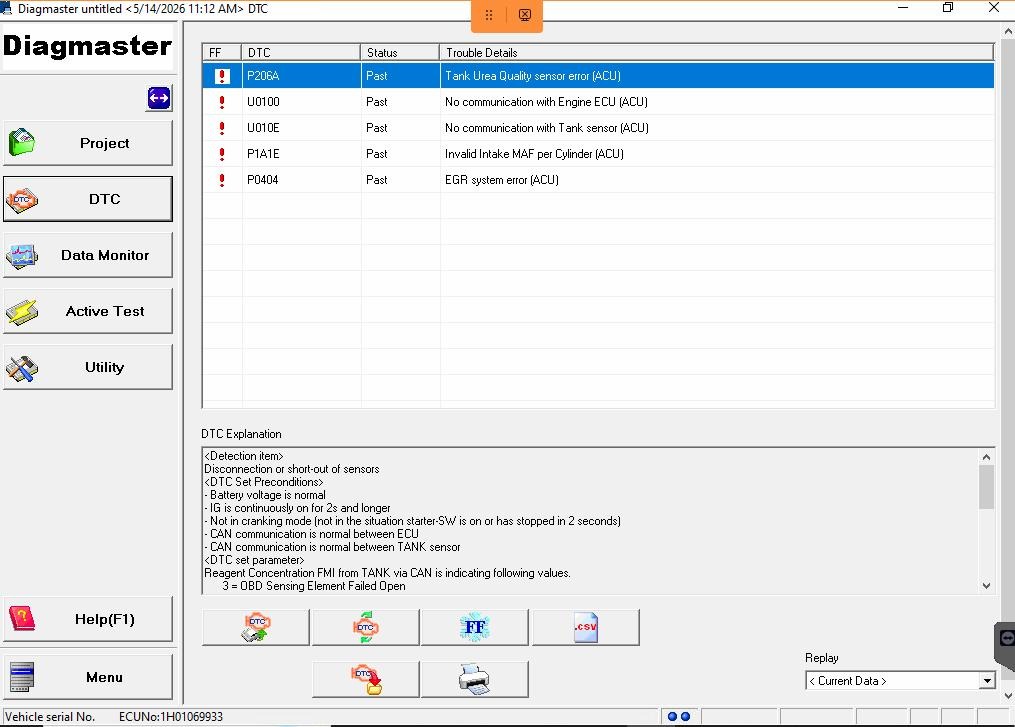Open the Utility section
The height and width of the screenshot is (727, 1015).
pyautogui.click(x=88, y=367)
